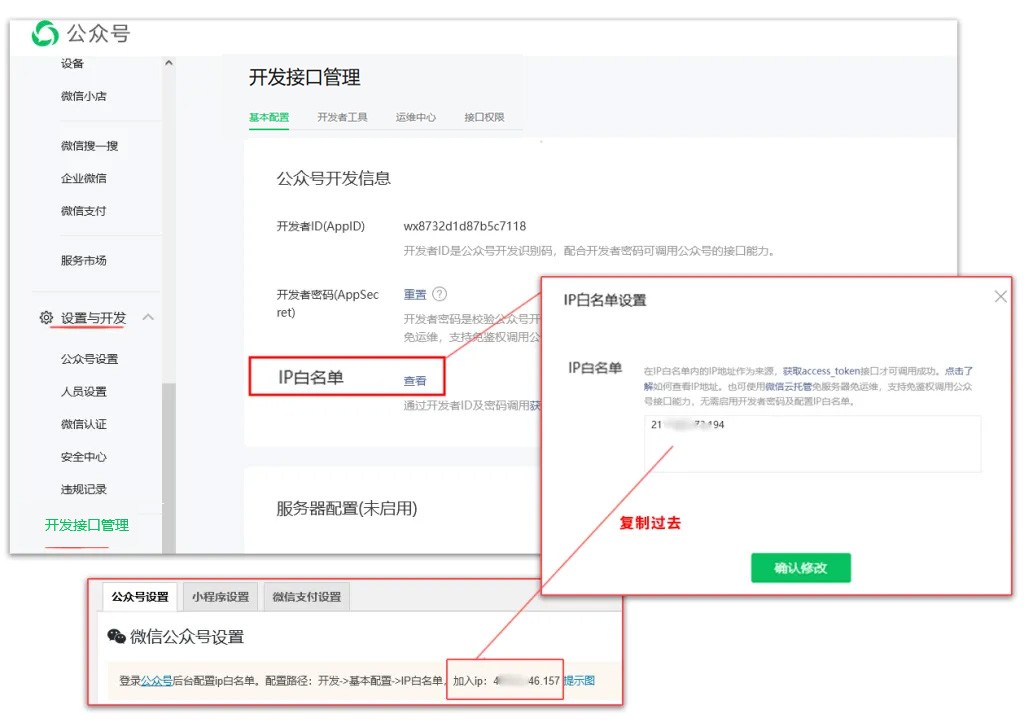Close the IP白名单设置 dialog
This screenshot has height=727, width=1024.
point(1000,297)
